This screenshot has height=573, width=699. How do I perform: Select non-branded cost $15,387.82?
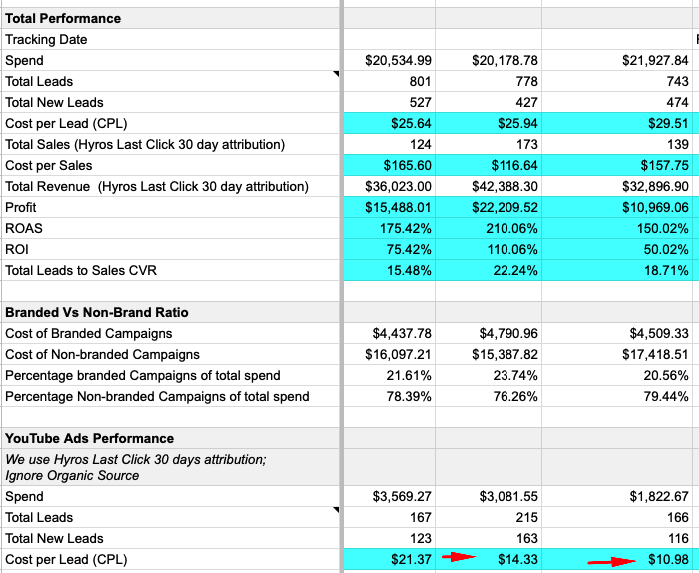pos(489,354)
